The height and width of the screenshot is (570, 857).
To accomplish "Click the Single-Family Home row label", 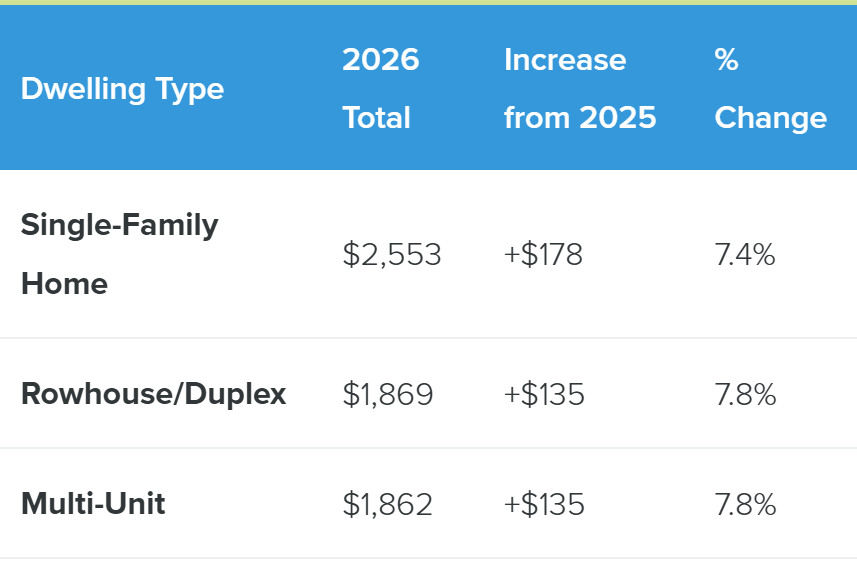I will [x=119, y=254].
